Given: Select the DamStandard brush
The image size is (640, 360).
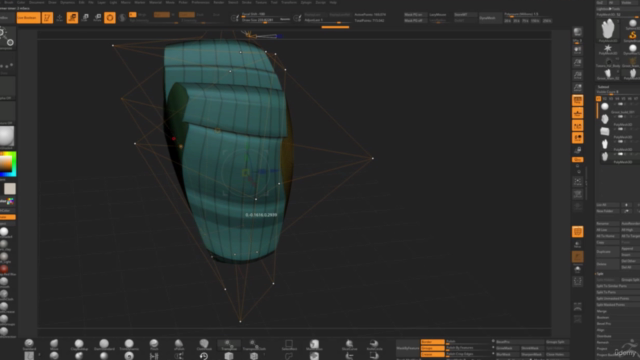Looking at the screenshot, I should point(104,345).
